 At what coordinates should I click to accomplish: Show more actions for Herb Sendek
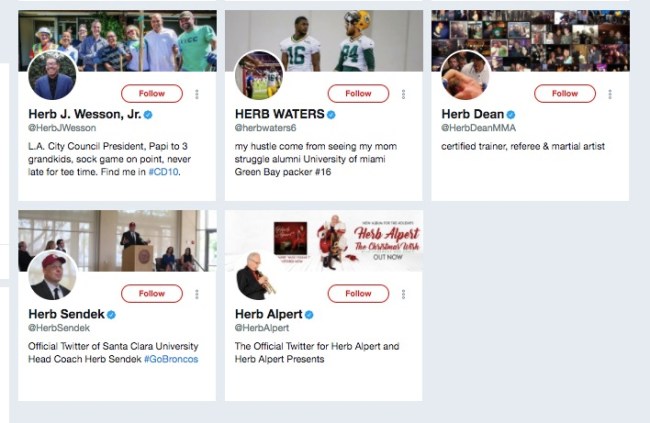click(197, 294)
